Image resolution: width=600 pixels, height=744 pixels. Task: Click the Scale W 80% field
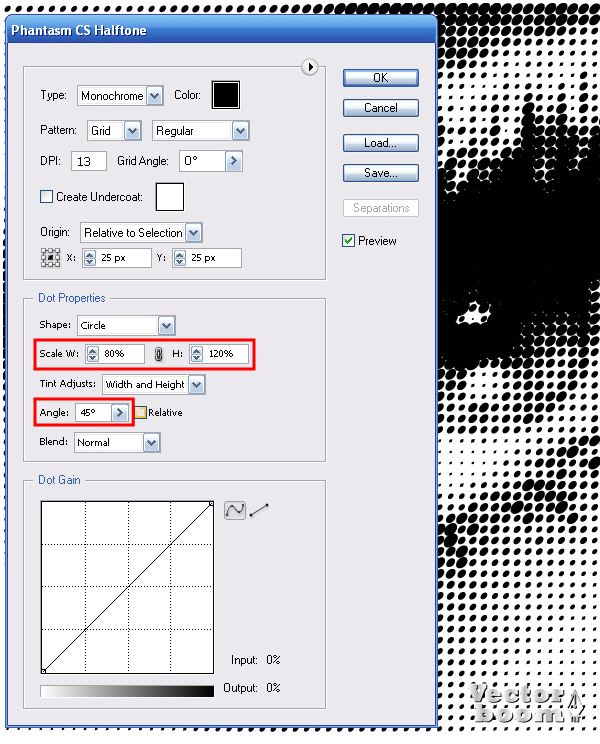point(121,354)
